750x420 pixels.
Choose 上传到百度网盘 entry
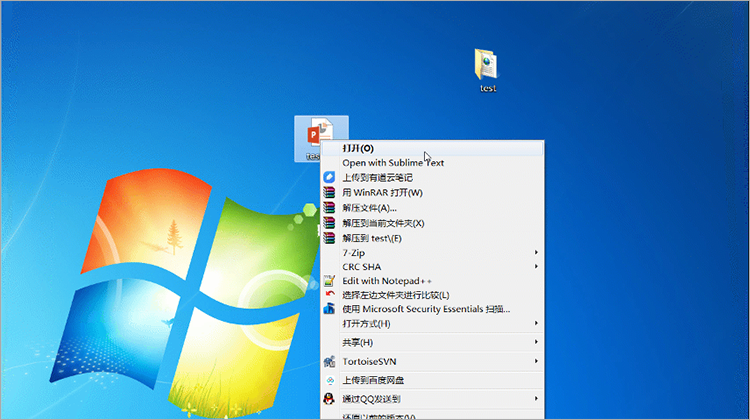(x=432, y=380)
